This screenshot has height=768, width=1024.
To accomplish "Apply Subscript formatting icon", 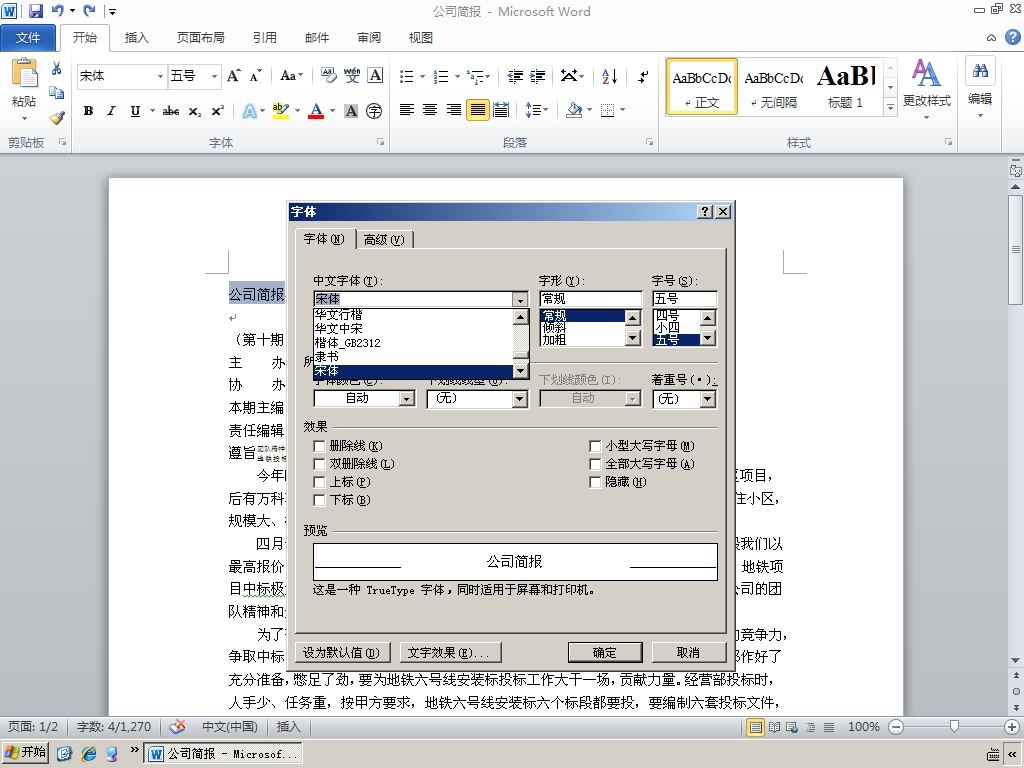I will point(195,111).
